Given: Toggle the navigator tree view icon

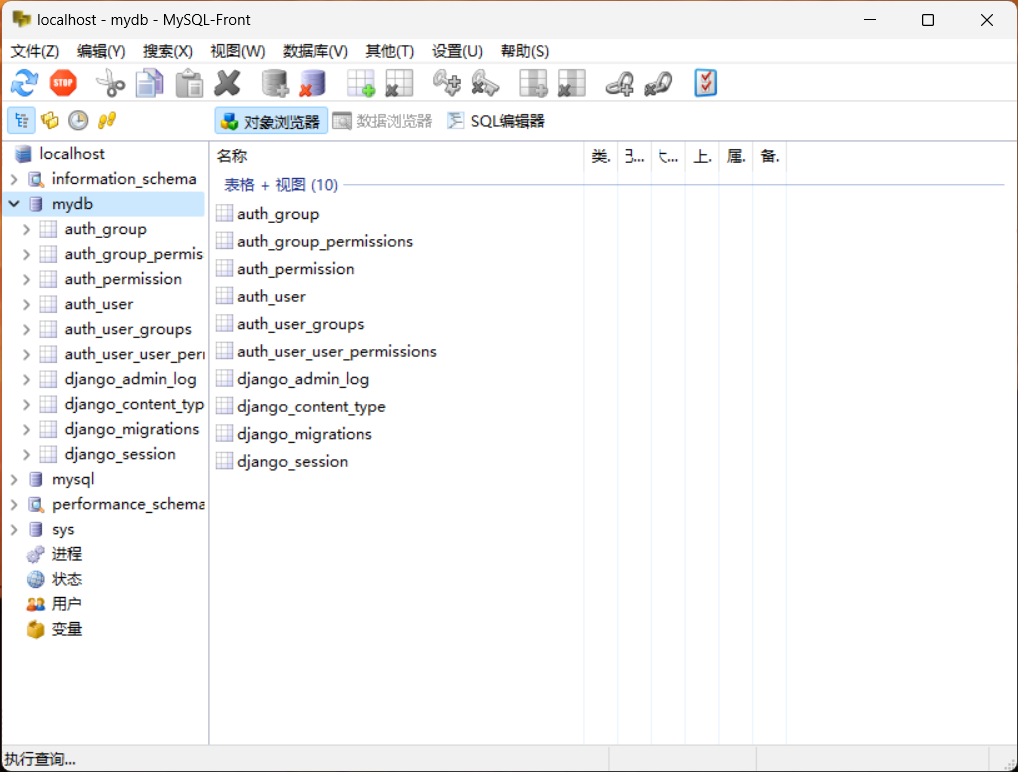Looking at the screenshot, I should point(21,121).
